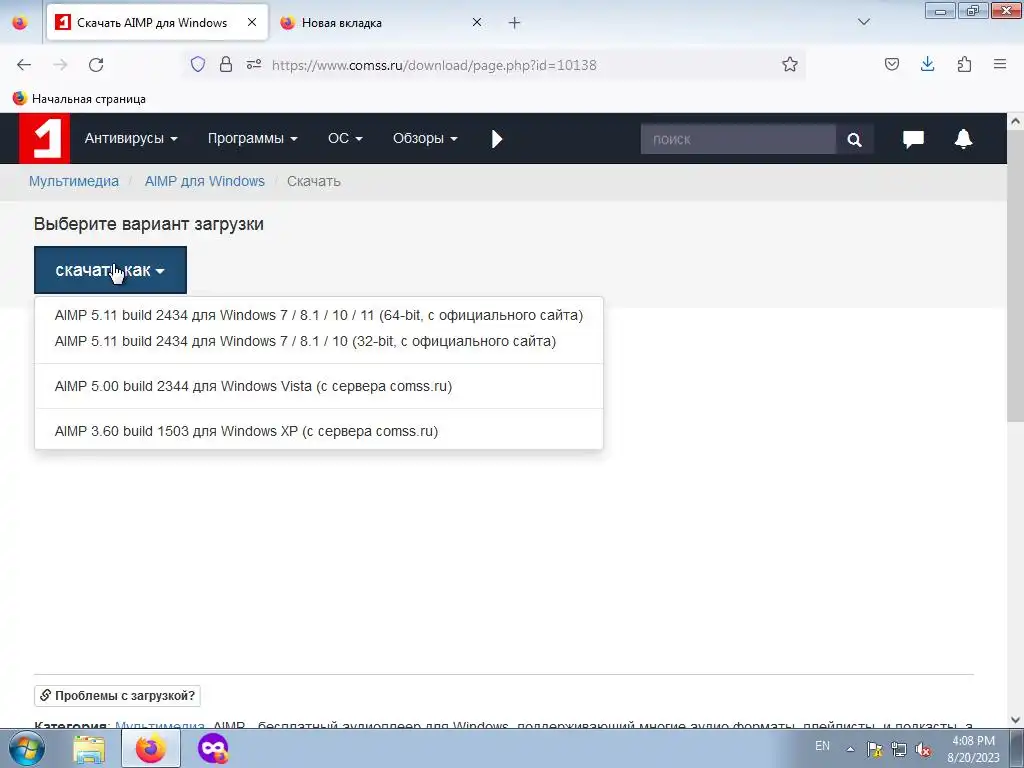Viewport: 1024px width, 768px height.
Task: Open Начальная страница bookmark
Action: tap(79, 99)
